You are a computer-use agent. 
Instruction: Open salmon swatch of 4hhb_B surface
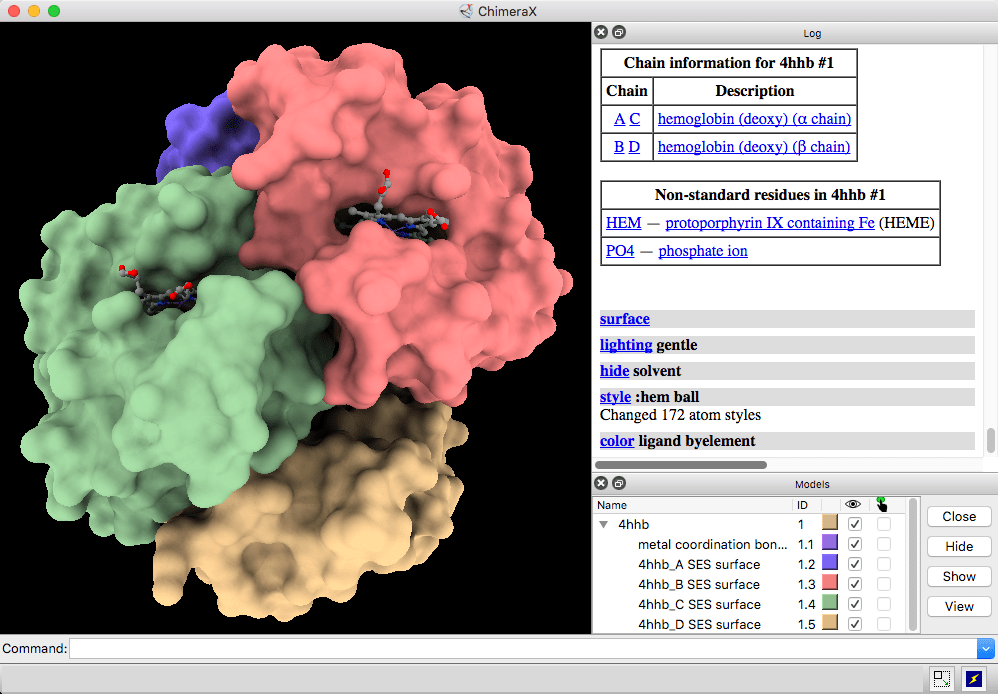(x=829, y=582)
